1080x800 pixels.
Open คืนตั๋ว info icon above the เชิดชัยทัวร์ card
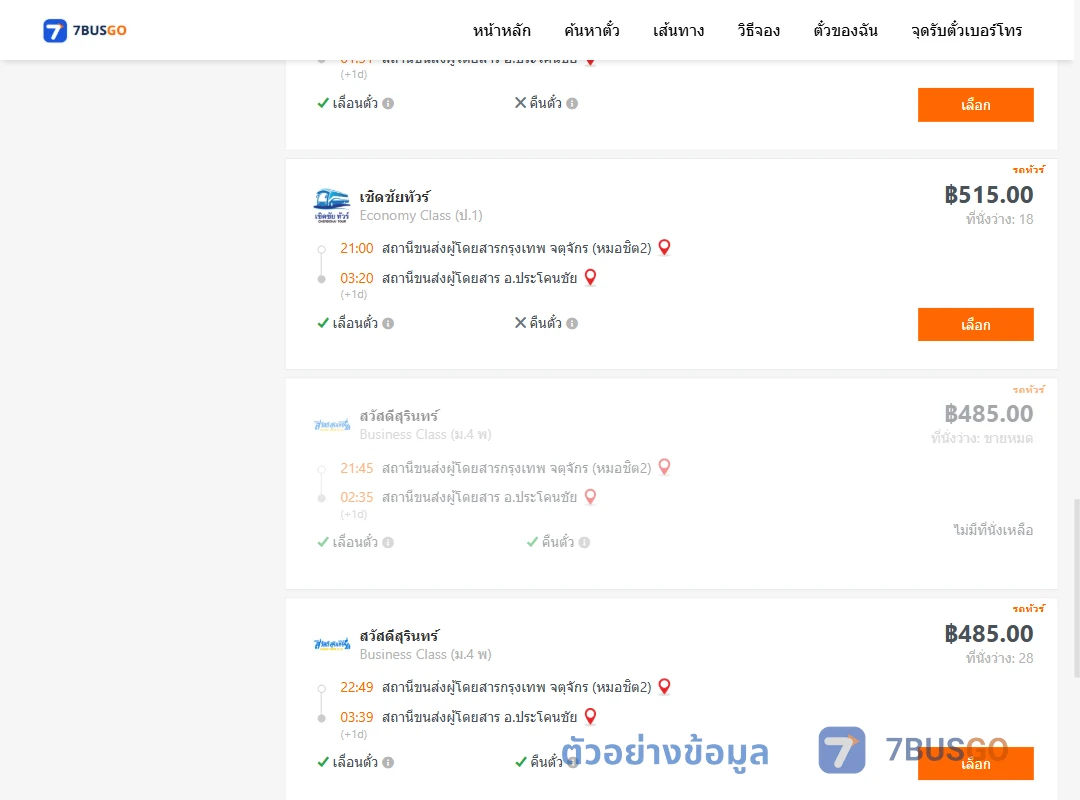click(572, 103)
